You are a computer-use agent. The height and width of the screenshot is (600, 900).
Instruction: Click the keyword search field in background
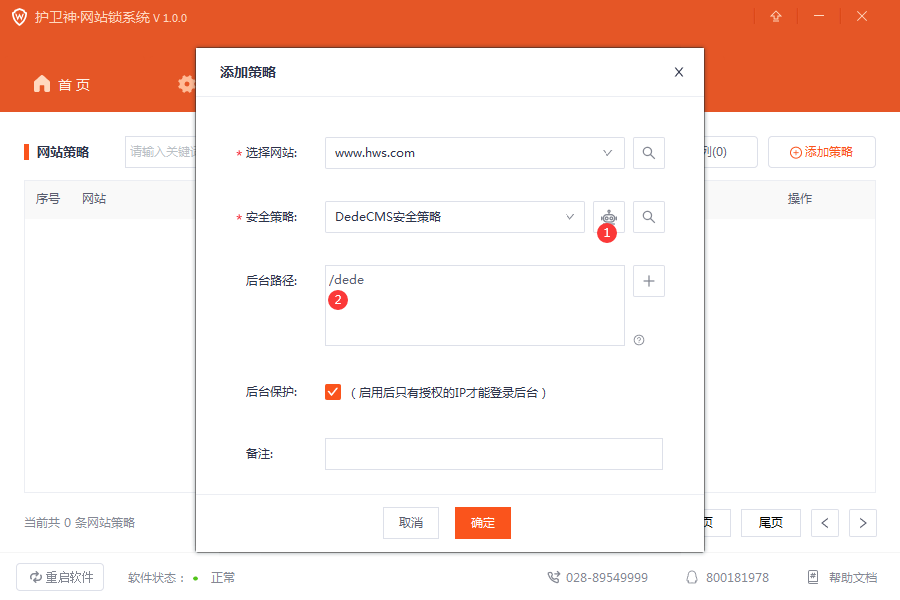pos(161,152)
